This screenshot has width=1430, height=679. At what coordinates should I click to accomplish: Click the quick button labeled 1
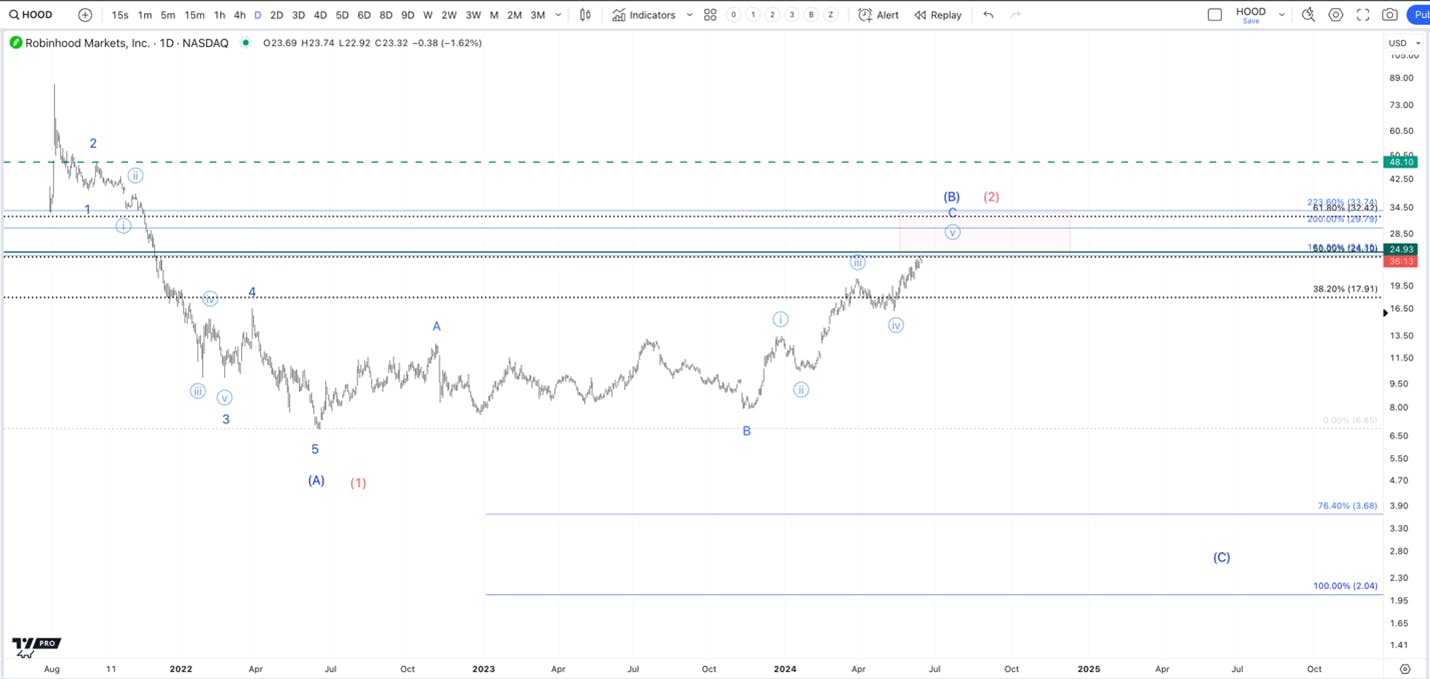point(753,15)
